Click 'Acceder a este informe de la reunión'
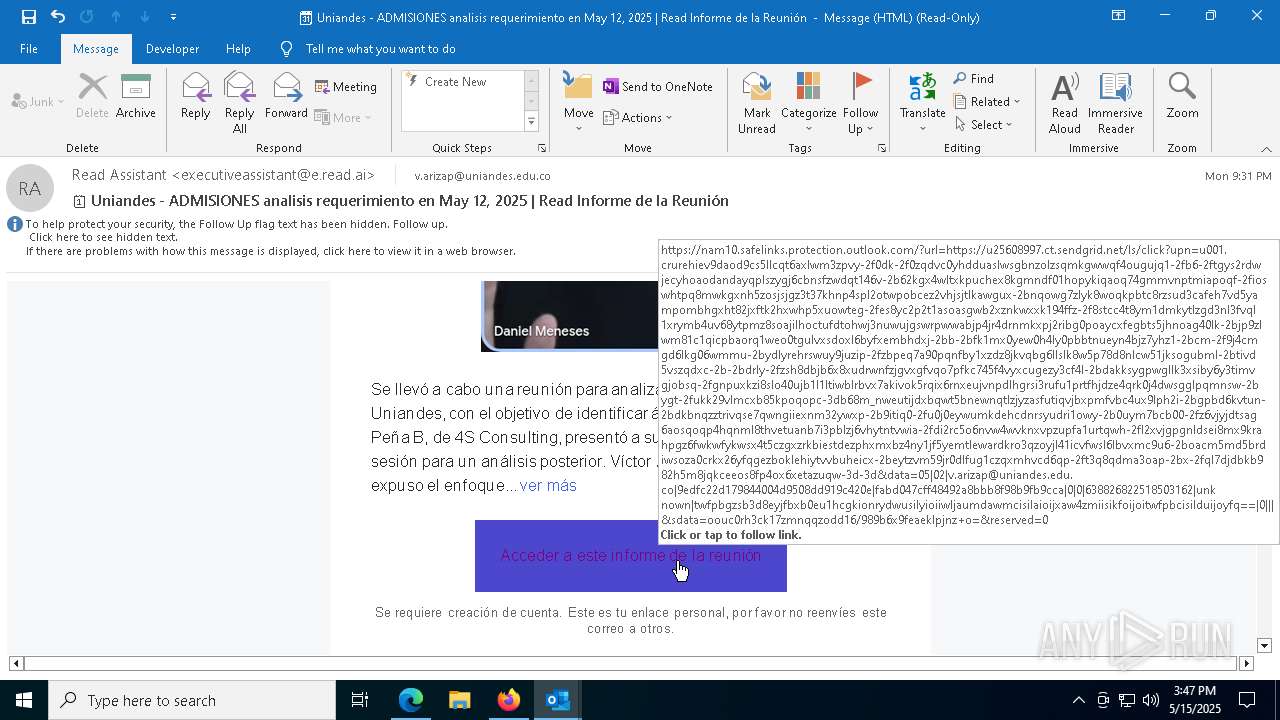1280x720 pixels. point(631,555)
